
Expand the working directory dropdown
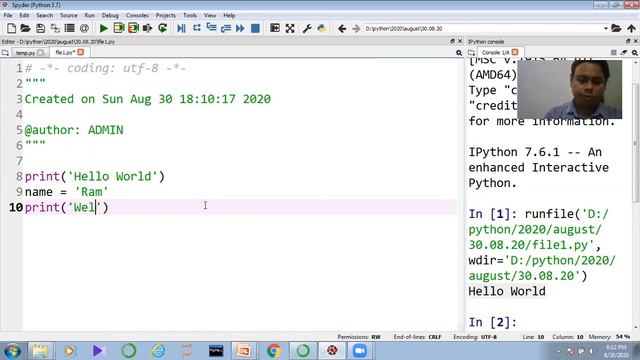click(x=606, y=29)
